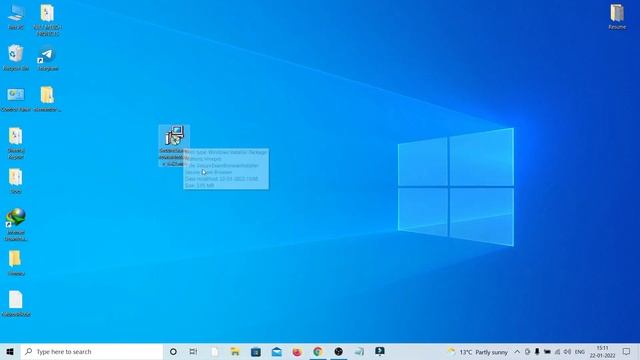Open the installer icon on the taskbar

(359, 351)
